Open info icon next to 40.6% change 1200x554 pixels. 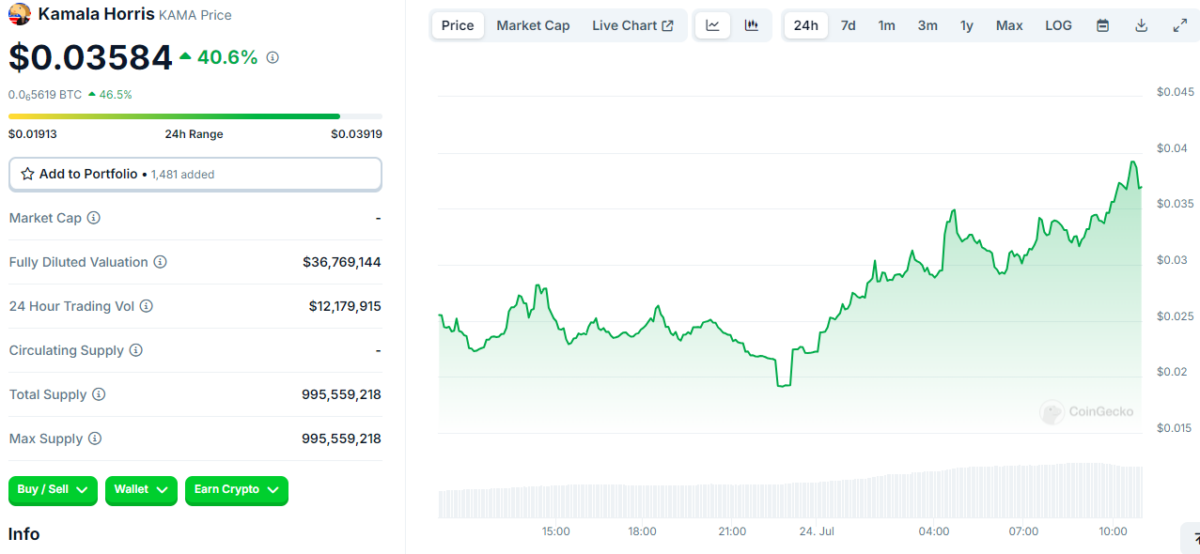272,58
